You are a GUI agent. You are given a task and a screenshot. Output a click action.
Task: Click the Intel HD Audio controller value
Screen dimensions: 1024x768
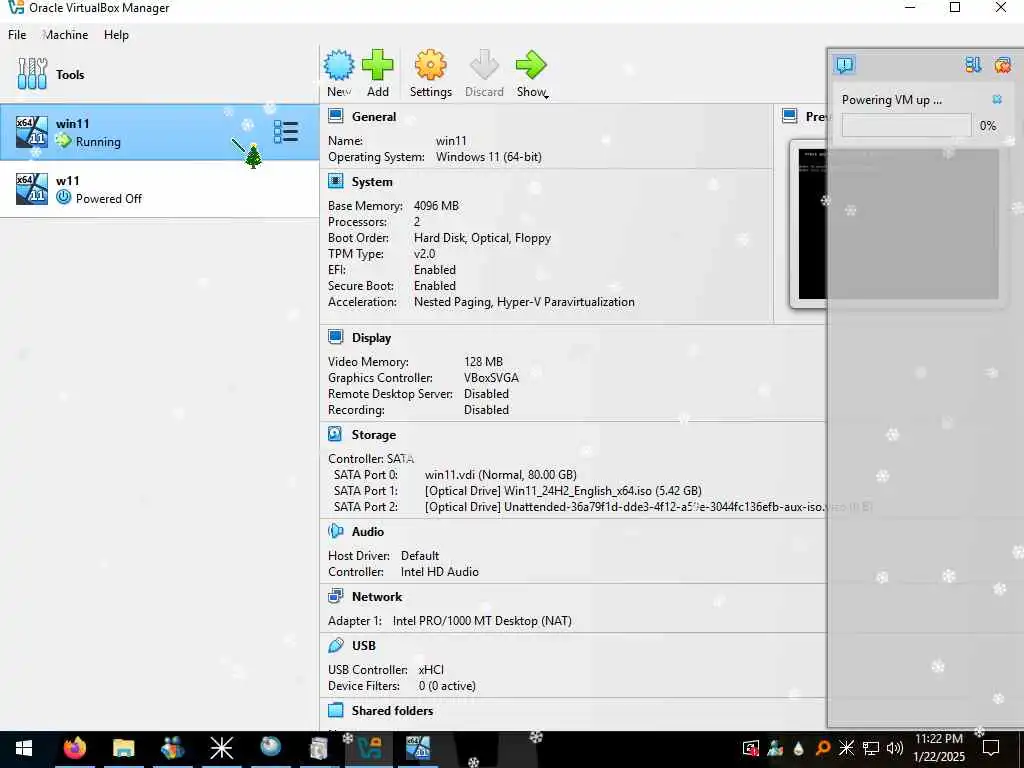pos(440,571)
